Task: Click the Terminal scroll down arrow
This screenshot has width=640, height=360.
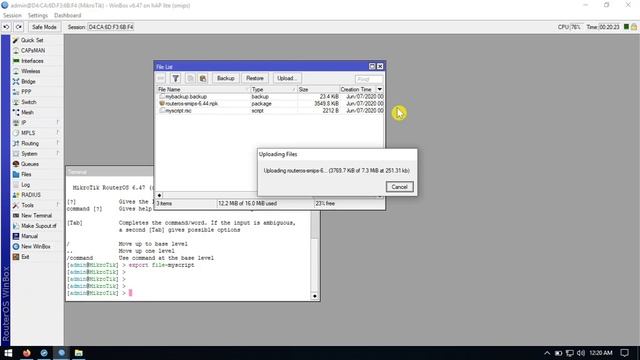Action: [315, 296]
